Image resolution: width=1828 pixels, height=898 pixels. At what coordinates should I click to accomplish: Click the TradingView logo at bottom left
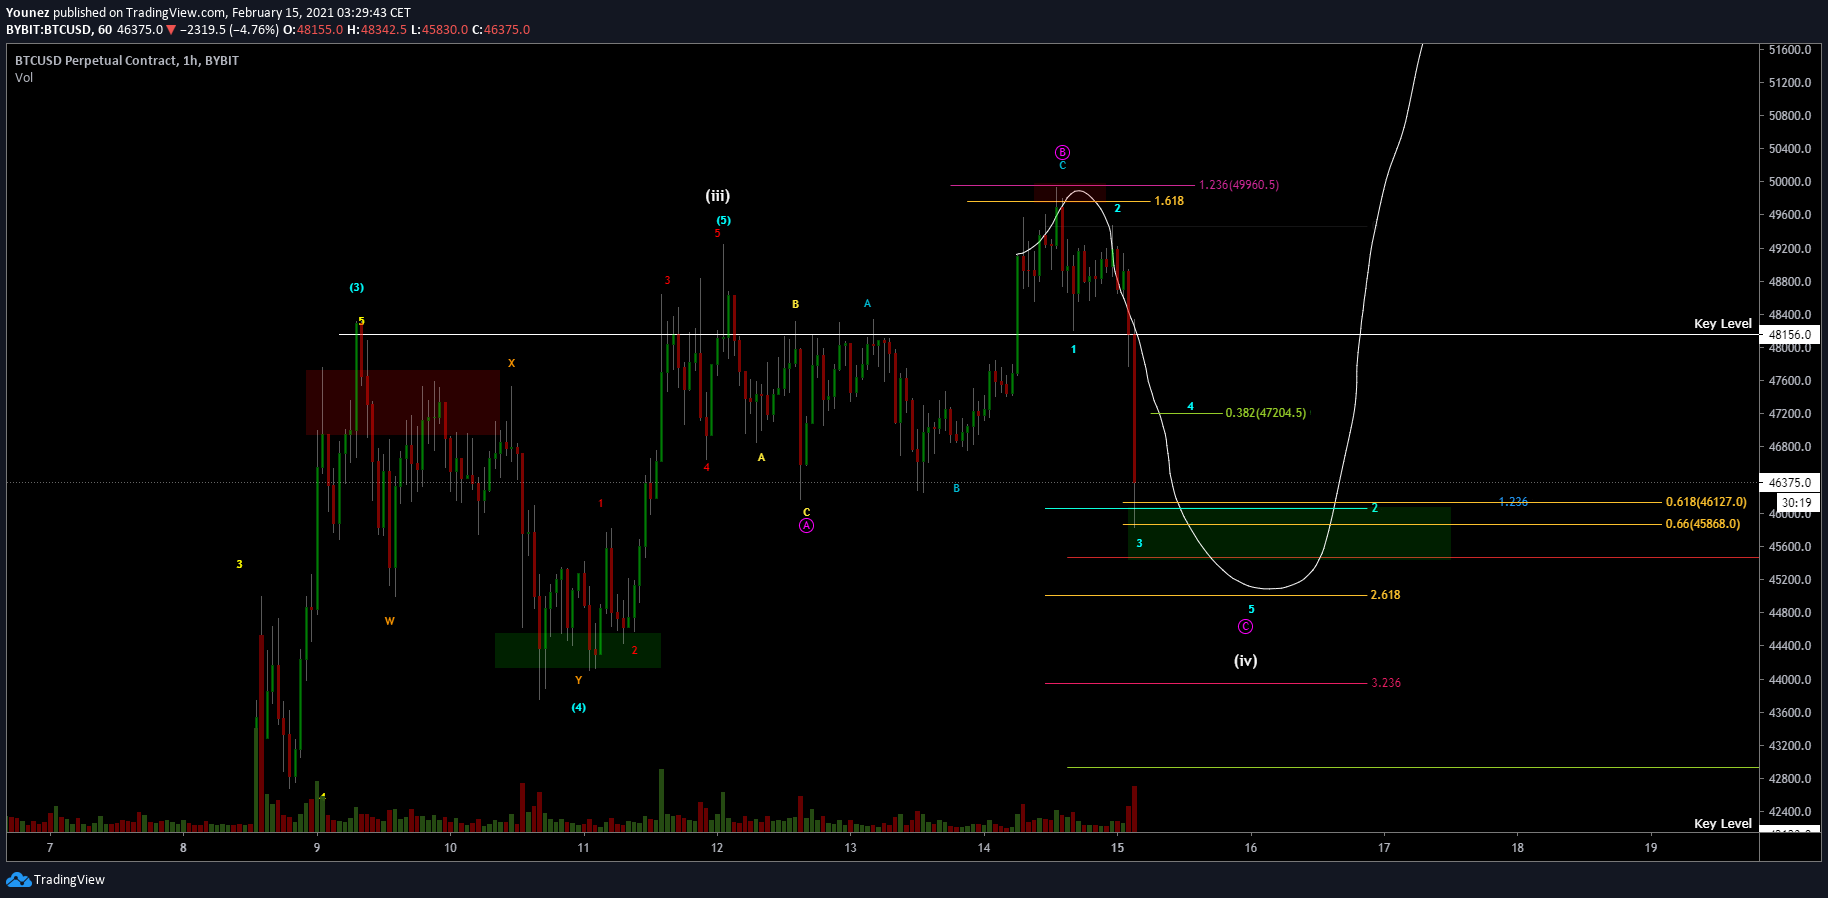(x=56, y=880)
